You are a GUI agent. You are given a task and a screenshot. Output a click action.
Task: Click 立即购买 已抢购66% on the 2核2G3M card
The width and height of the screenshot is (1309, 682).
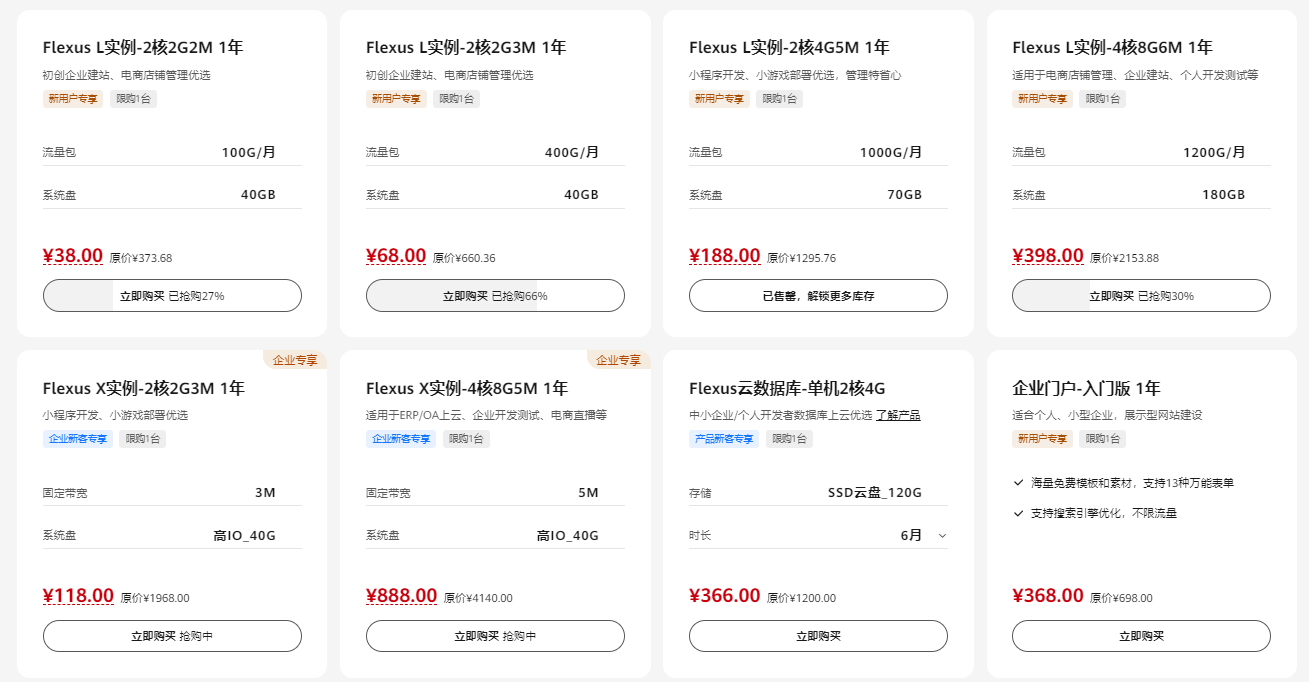click(x=494, y=295)
